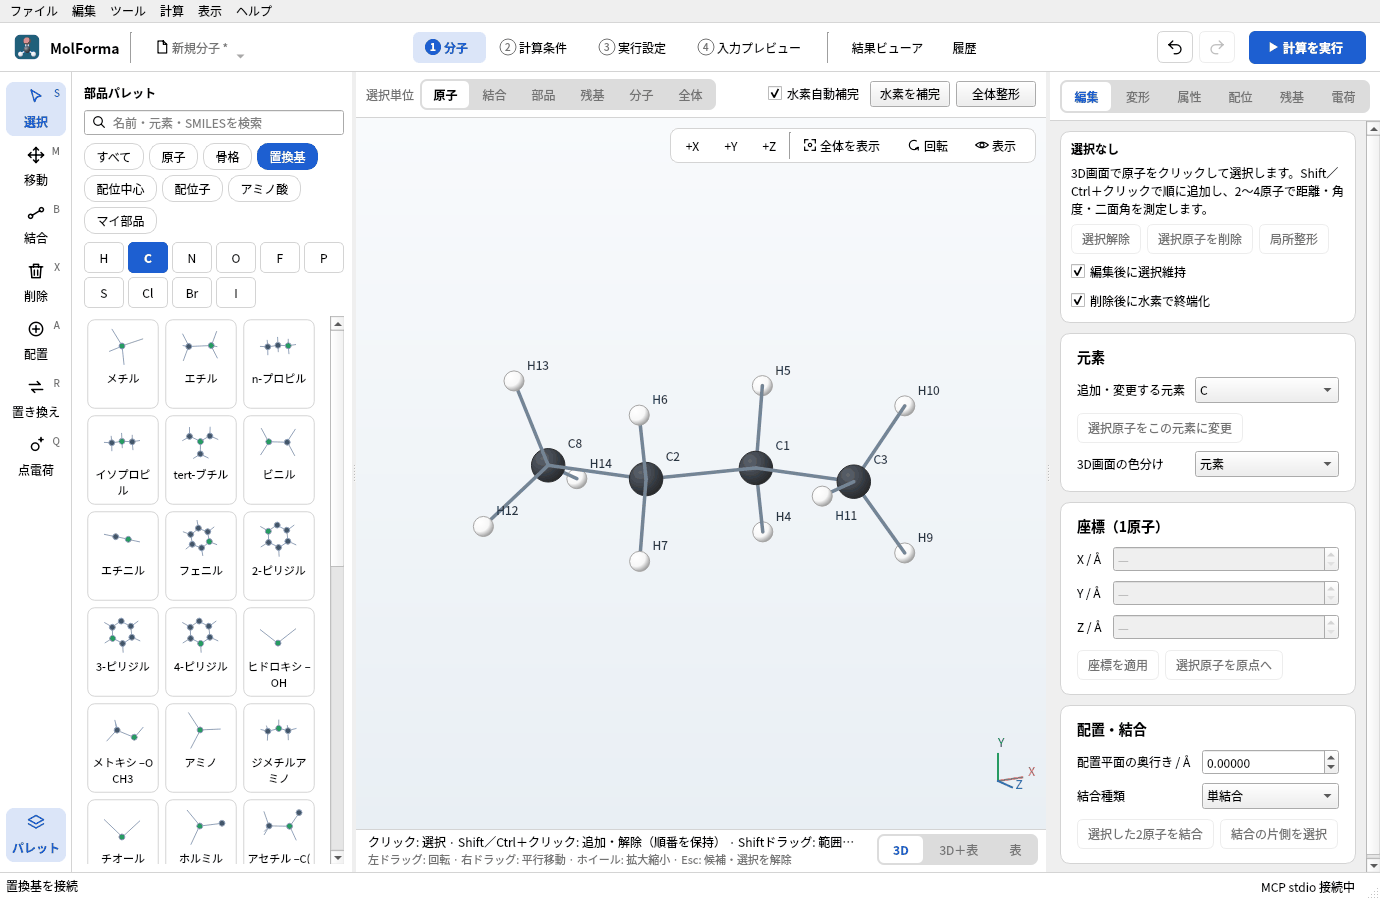Screen dimensions: 1380x900
Task: Toggle 水素自動補完 checkbox
Action: pos(775,93)
